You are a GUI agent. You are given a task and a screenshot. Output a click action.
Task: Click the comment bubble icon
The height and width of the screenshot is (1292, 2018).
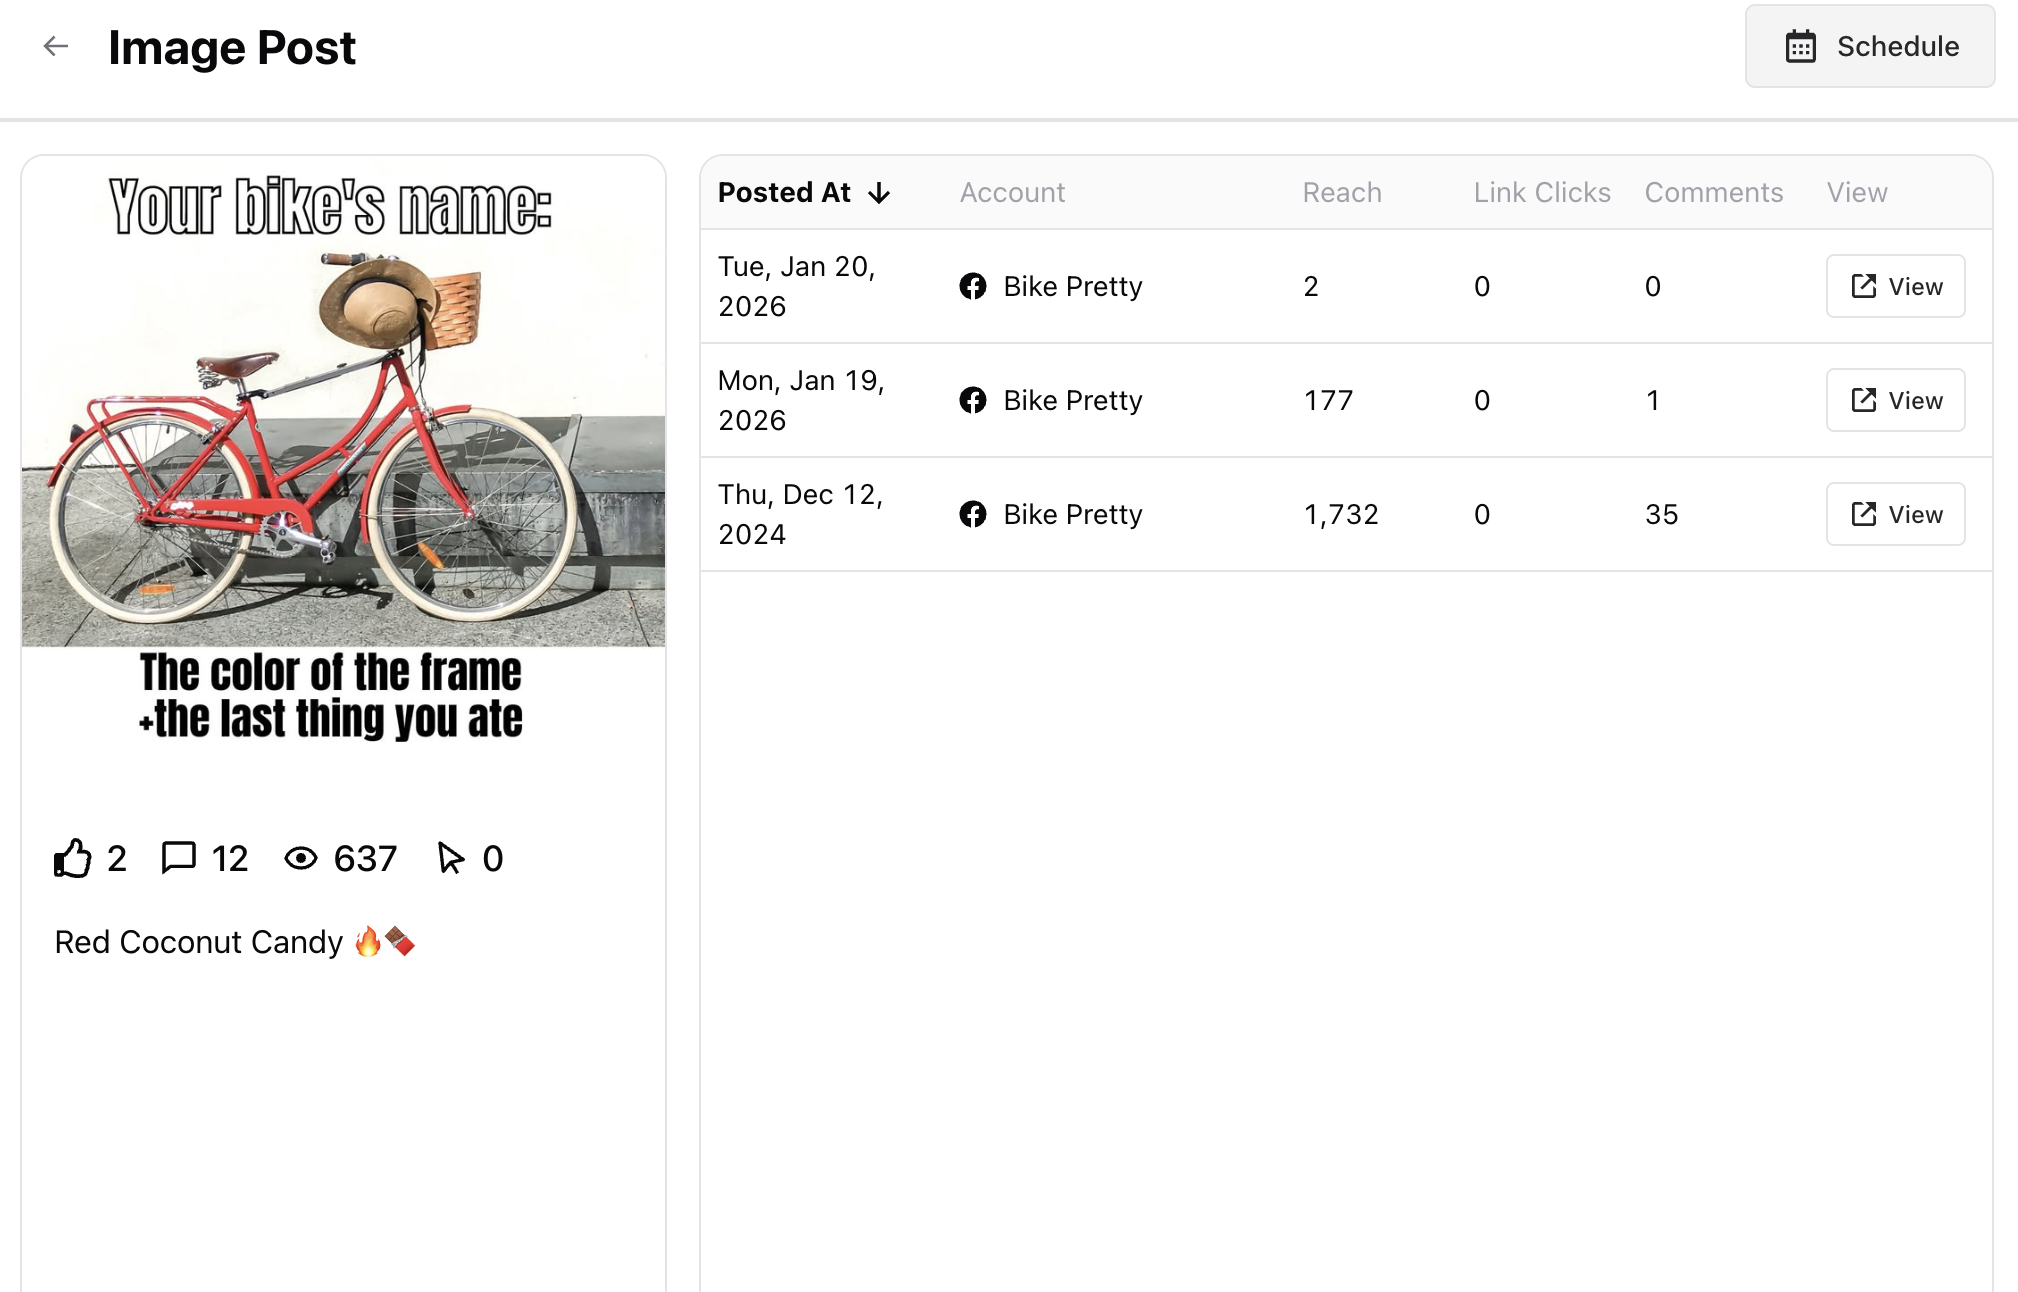(178, 858)
